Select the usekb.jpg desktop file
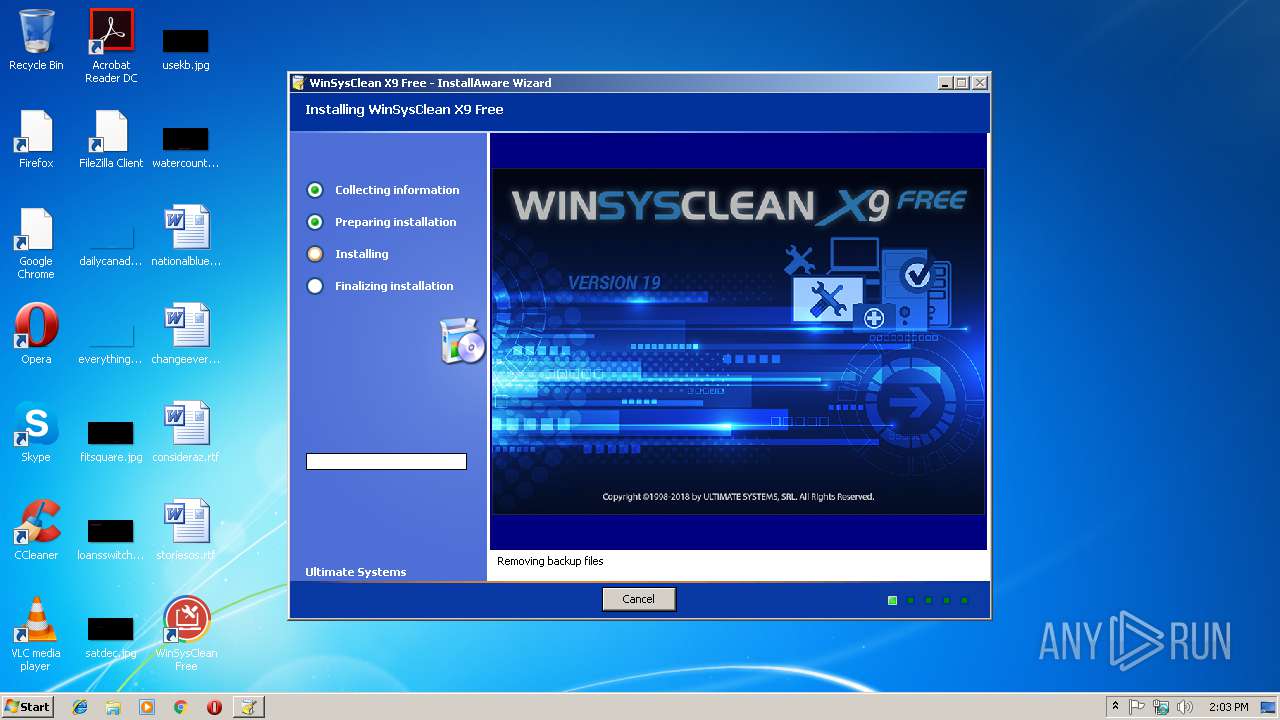The image size is (1280, 720). pos(186,48)
